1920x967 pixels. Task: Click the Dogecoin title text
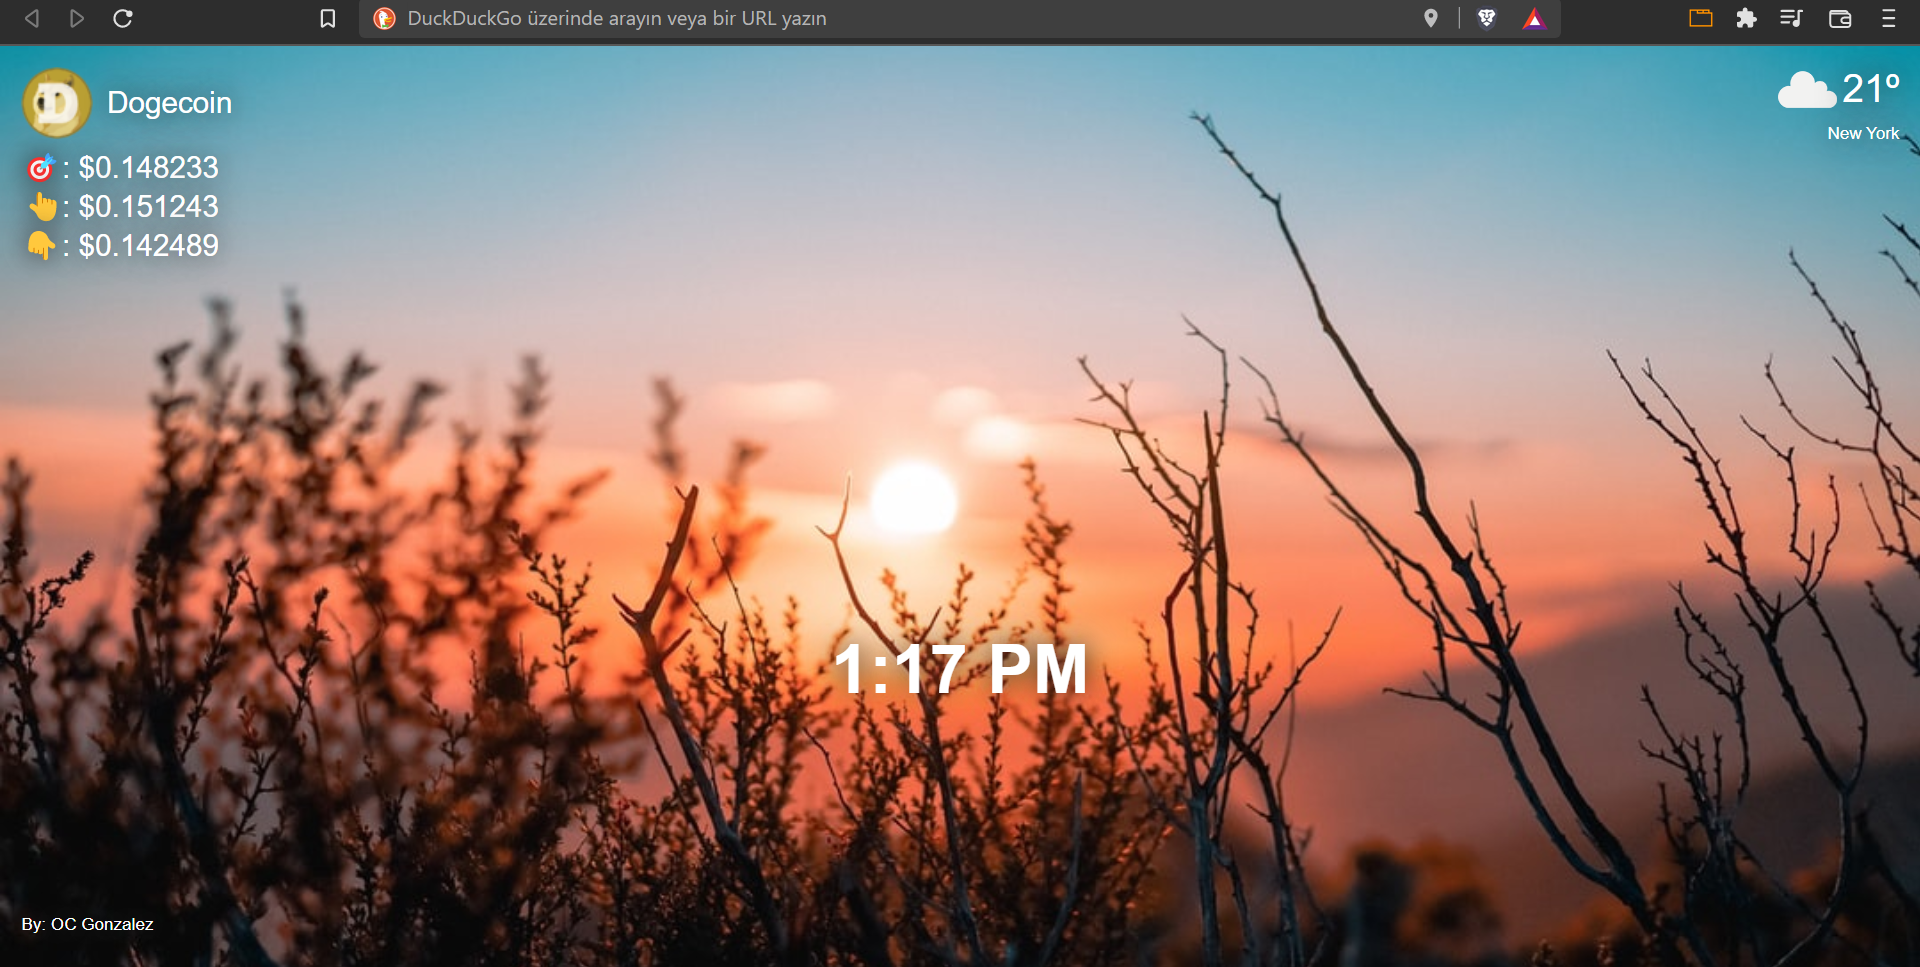pos(169,103)
